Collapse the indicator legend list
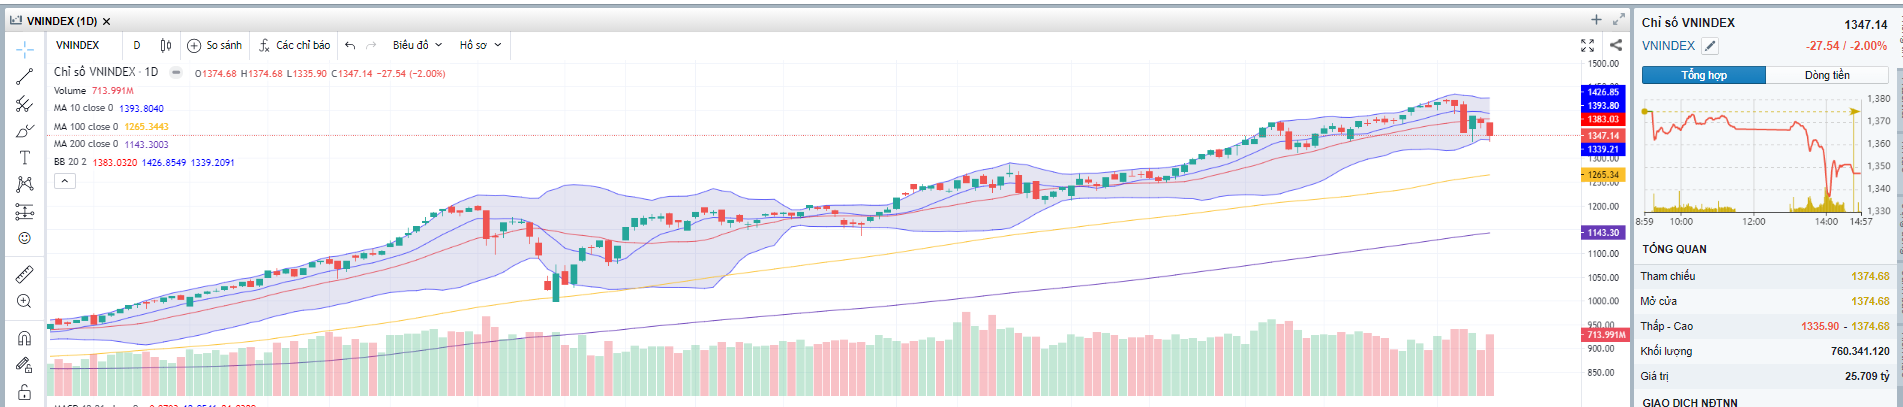 click(64, 181)
